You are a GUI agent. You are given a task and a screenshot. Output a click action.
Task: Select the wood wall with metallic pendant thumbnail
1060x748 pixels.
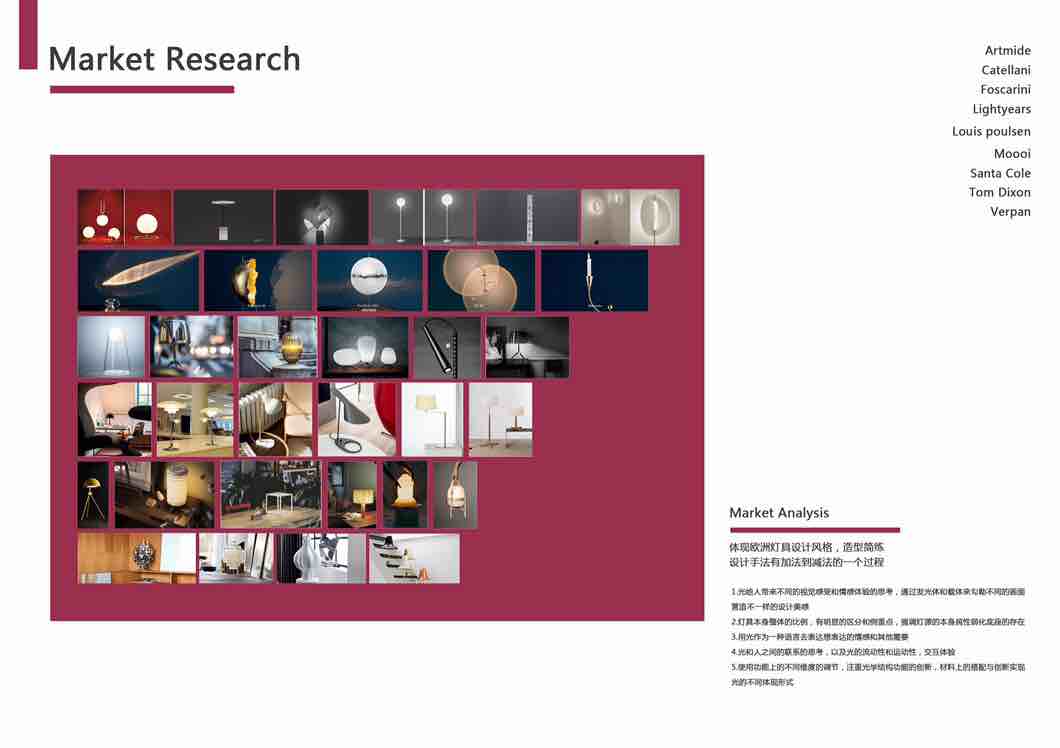tap(137, 559)
